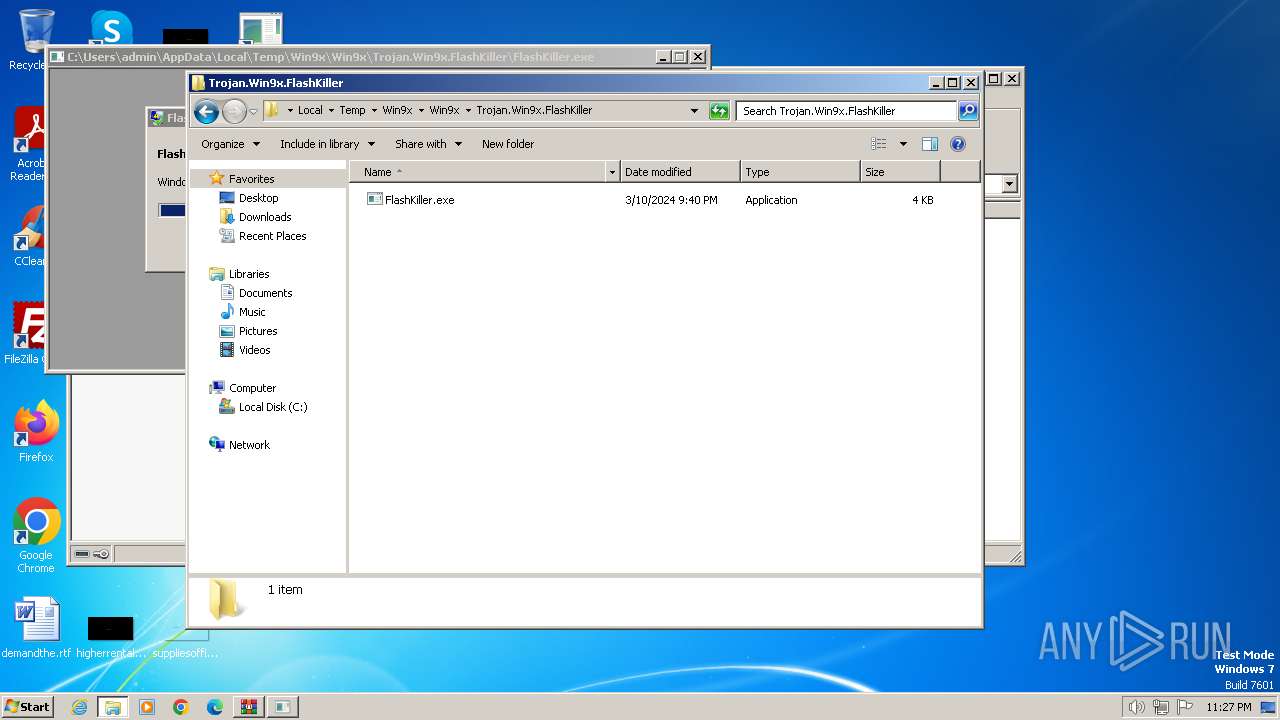Viewport: 1280px width, 720px height.
Task: Sort by the Size column header
Action: pos(900,172)
